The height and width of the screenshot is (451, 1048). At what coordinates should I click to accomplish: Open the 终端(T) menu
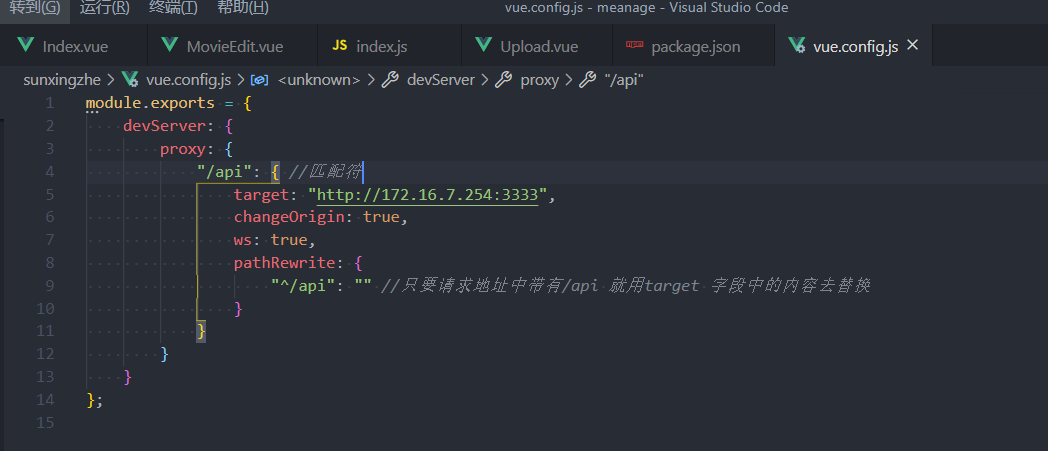(173, 8)
